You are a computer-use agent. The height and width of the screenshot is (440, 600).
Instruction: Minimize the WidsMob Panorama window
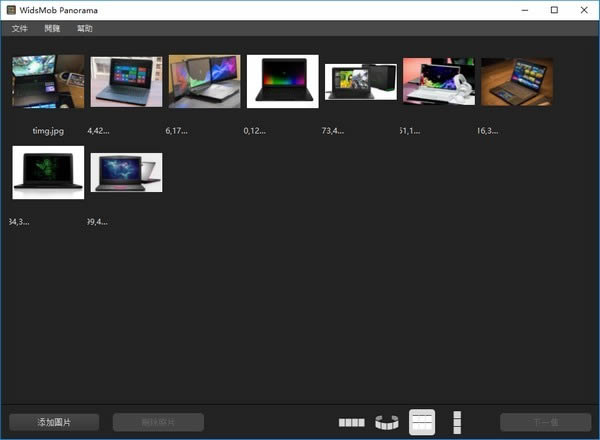click(525, 10)
